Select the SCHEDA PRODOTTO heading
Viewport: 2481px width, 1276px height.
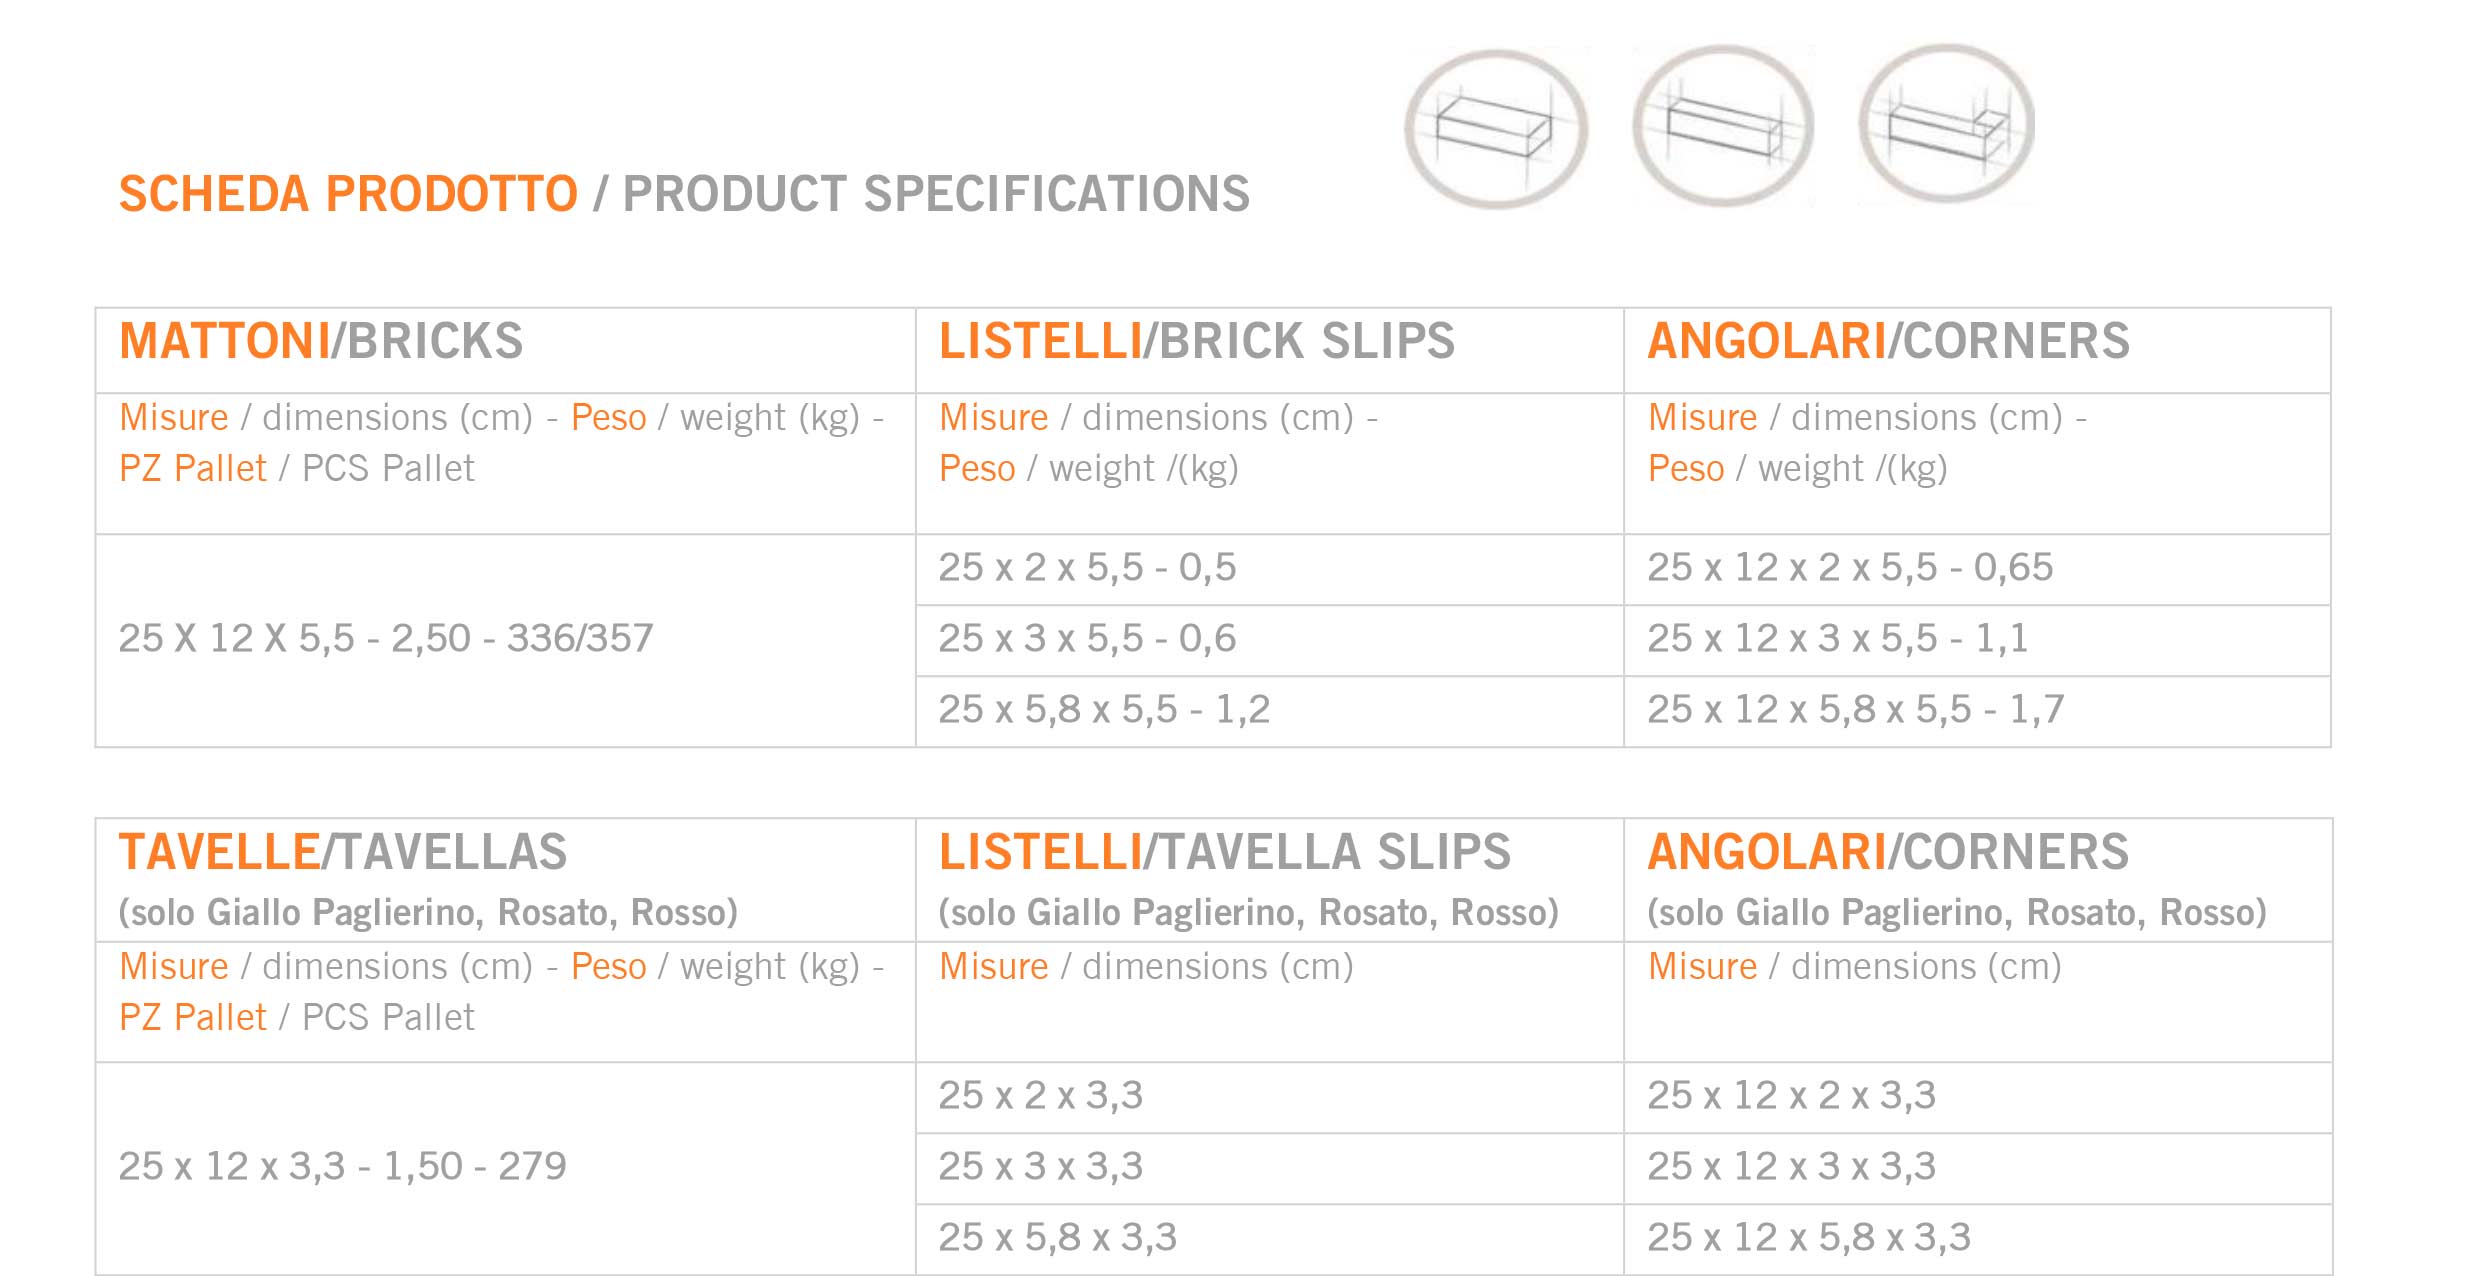tap(348, 194)
